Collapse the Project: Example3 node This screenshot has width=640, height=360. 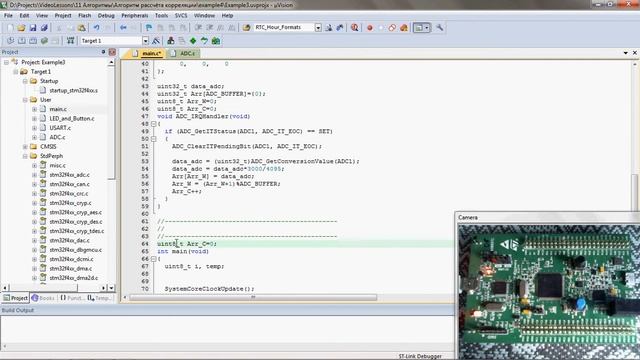[x=7, y=62]
